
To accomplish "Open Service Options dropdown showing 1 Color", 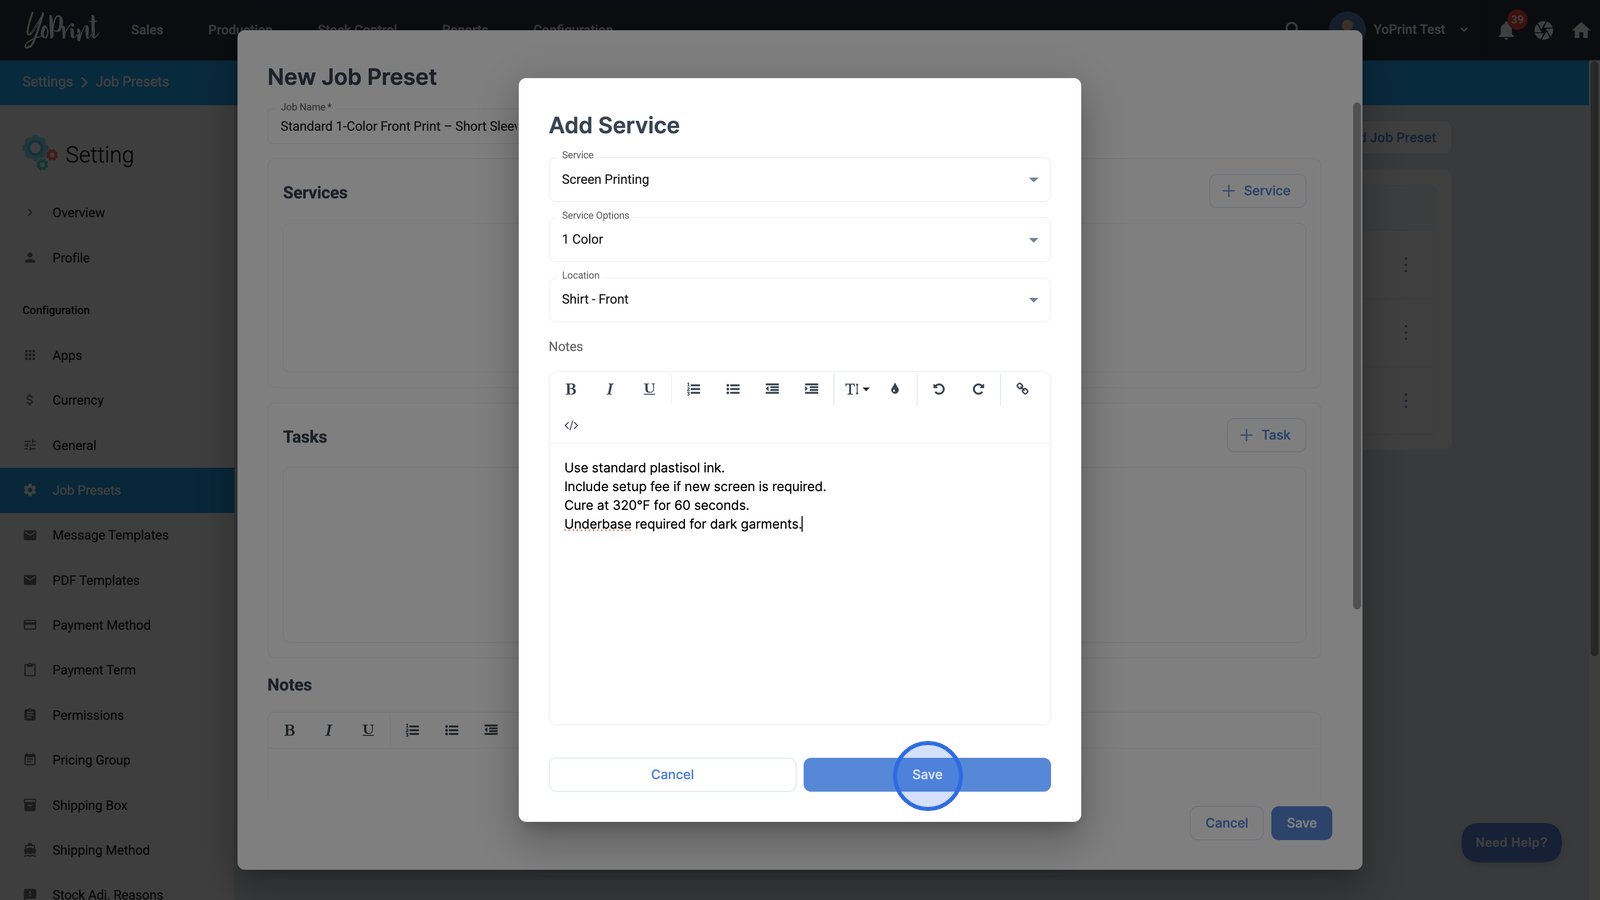I will click(x=800, y=240).
